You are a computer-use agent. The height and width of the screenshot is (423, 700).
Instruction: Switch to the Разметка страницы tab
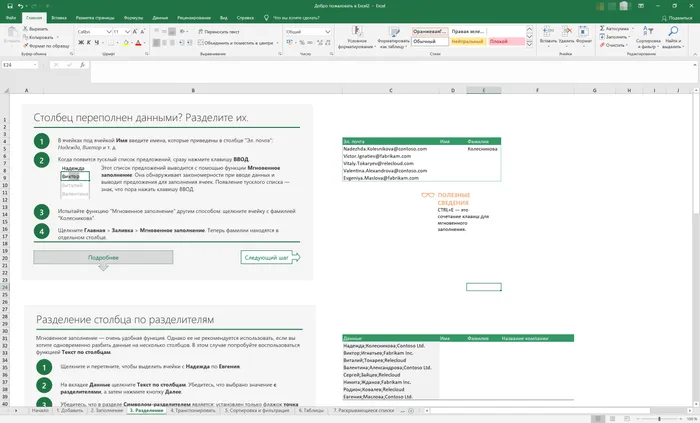[x=95, y=18]
